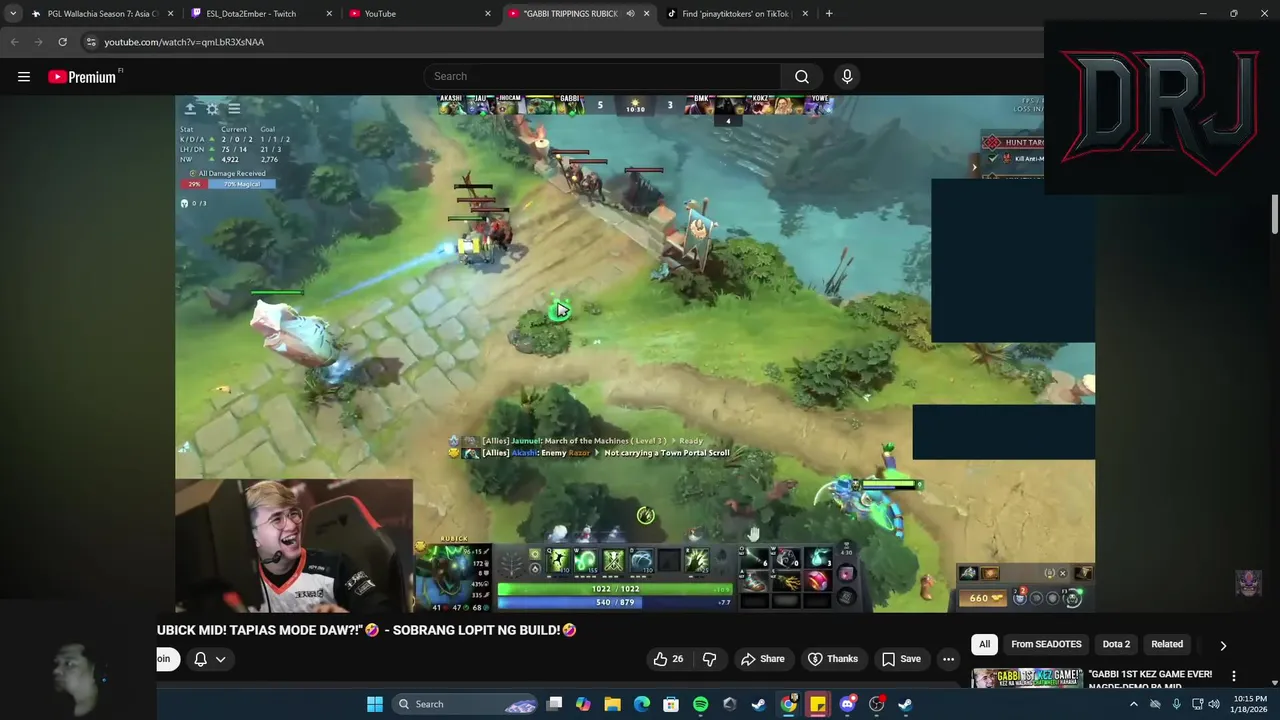This screenshot has width=1280, height=720.
Task: View site information icon in address bar
Action: (x=91, y=42)
